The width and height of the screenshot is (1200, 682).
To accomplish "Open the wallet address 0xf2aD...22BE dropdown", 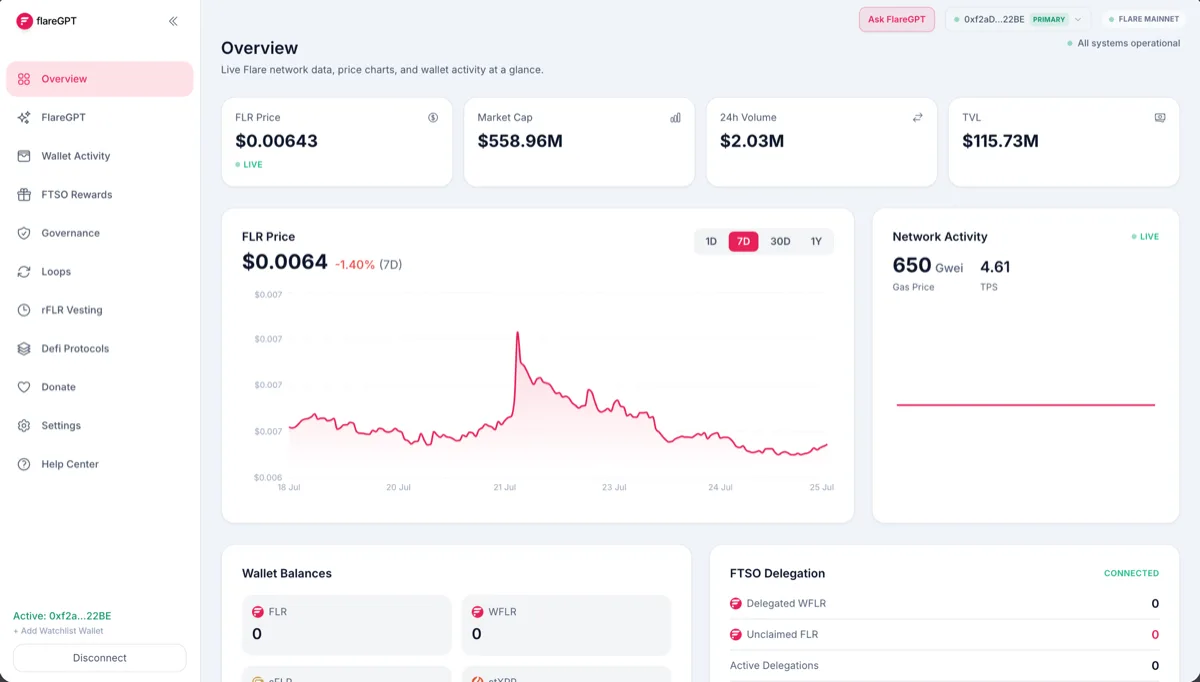I will [x=1018, y=19].
